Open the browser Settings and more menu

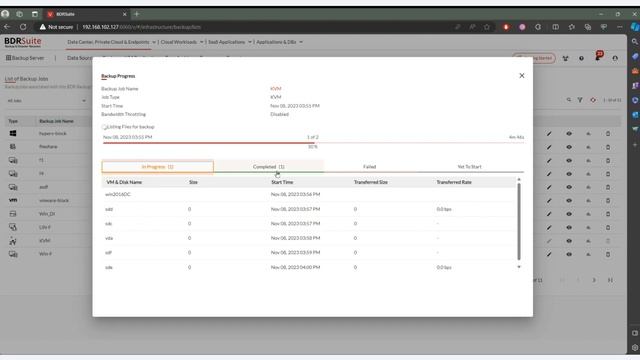tap(620, 27)
